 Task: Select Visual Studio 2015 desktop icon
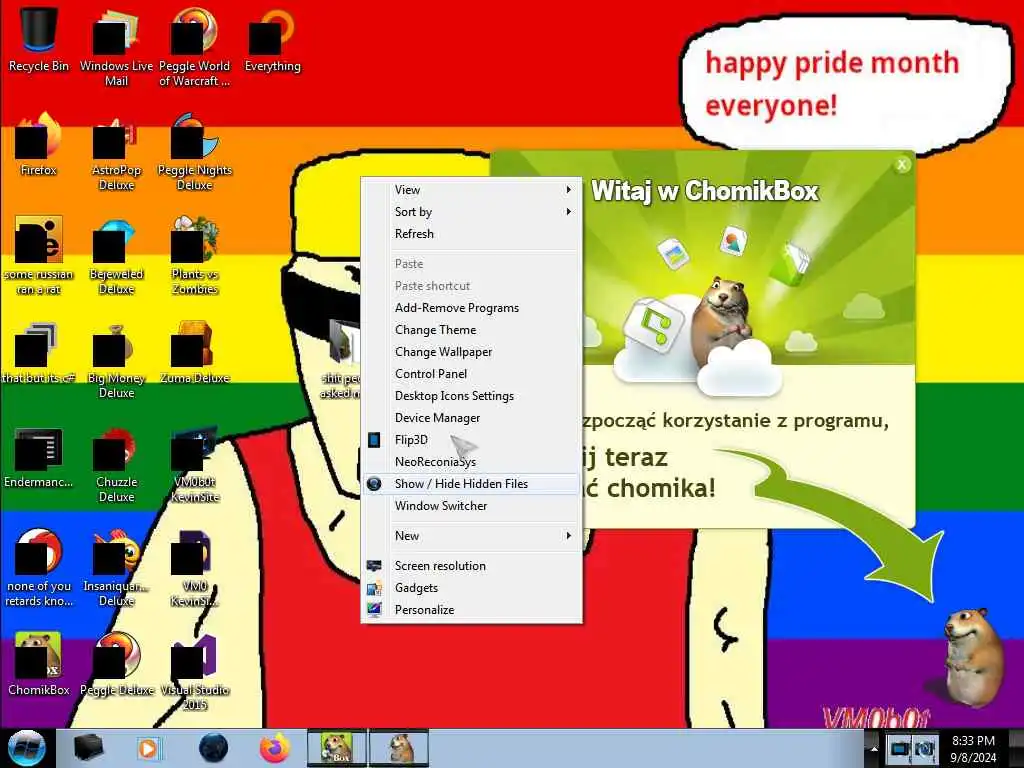[194, 671]
